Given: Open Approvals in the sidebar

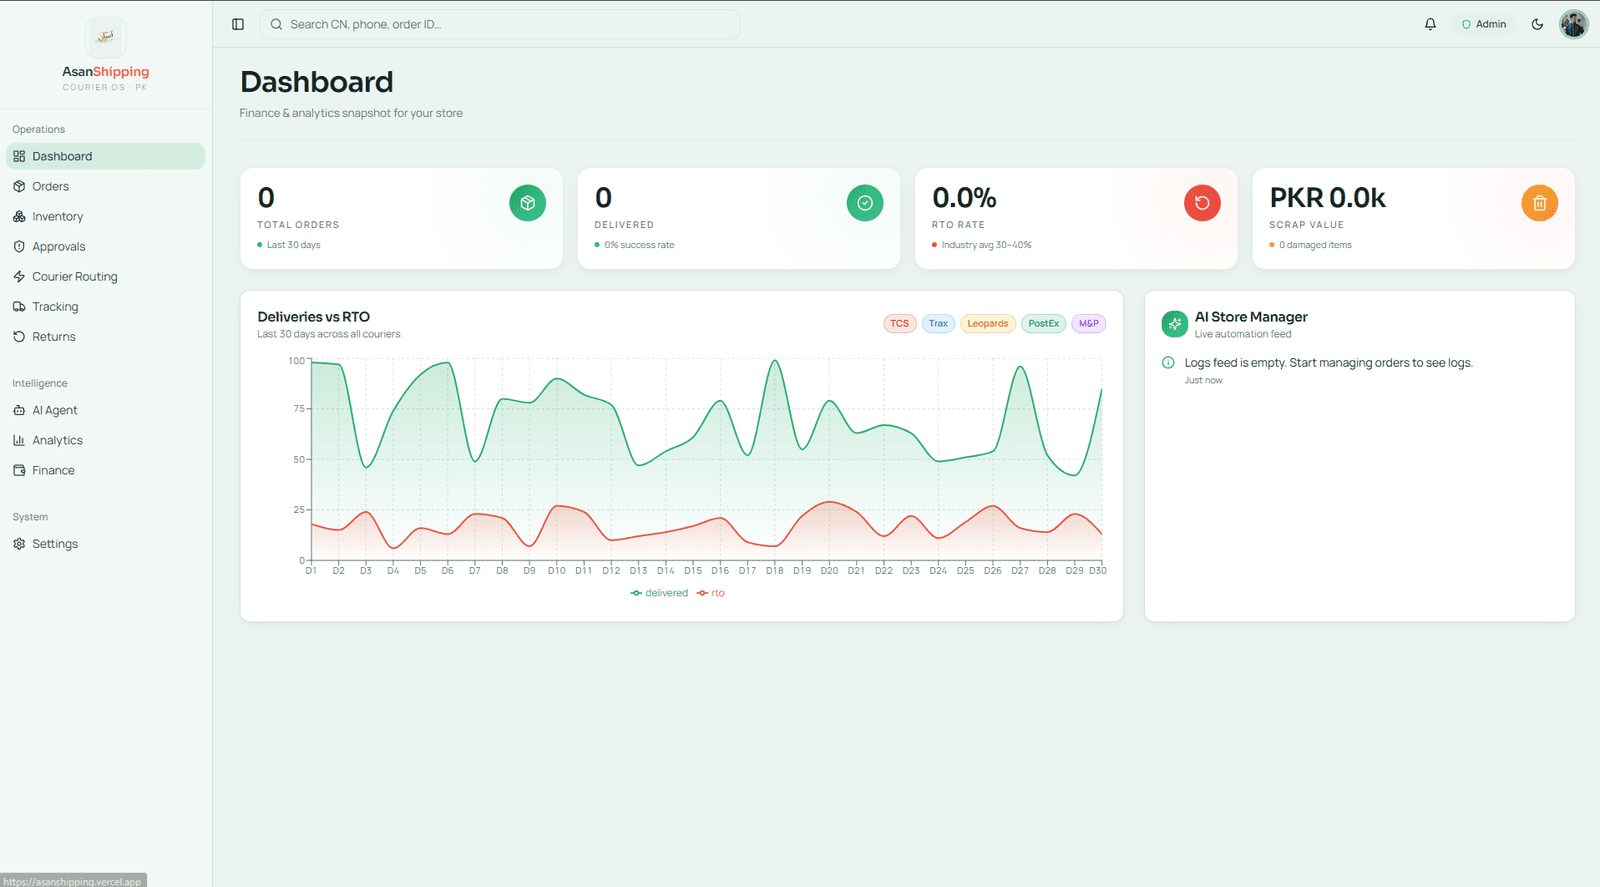Looking at the screenshot, I should point(106,246).
